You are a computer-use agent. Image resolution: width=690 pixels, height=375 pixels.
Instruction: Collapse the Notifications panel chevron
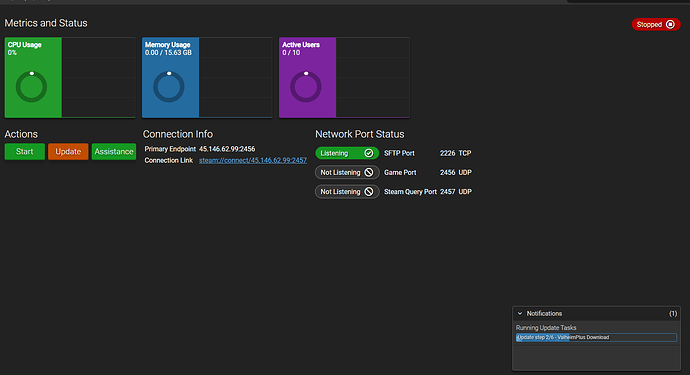(x=520, y=313)
